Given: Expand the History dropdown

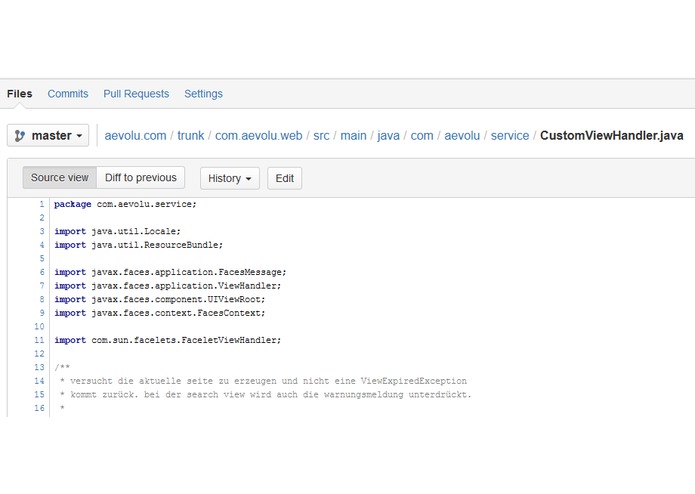Looking at the screenshot, I should coord(230,178).
